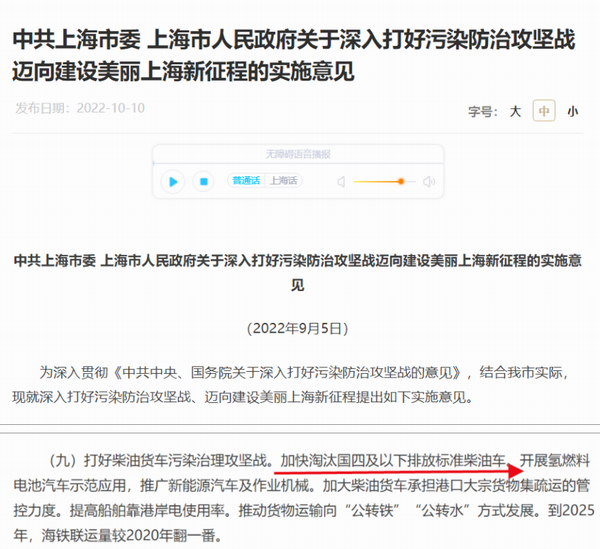Click the 字号 label

pos(483,112)
